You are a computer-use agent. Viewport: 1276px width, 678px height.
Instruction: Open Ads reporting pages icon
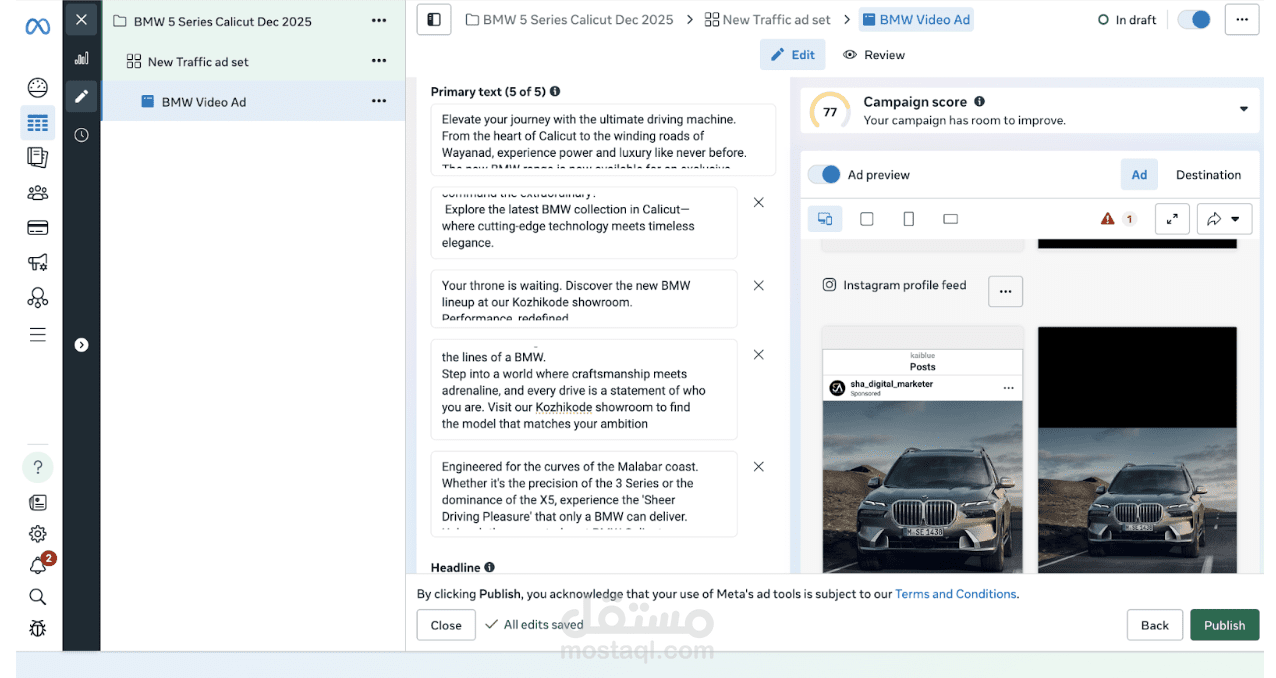coord(37,157)
